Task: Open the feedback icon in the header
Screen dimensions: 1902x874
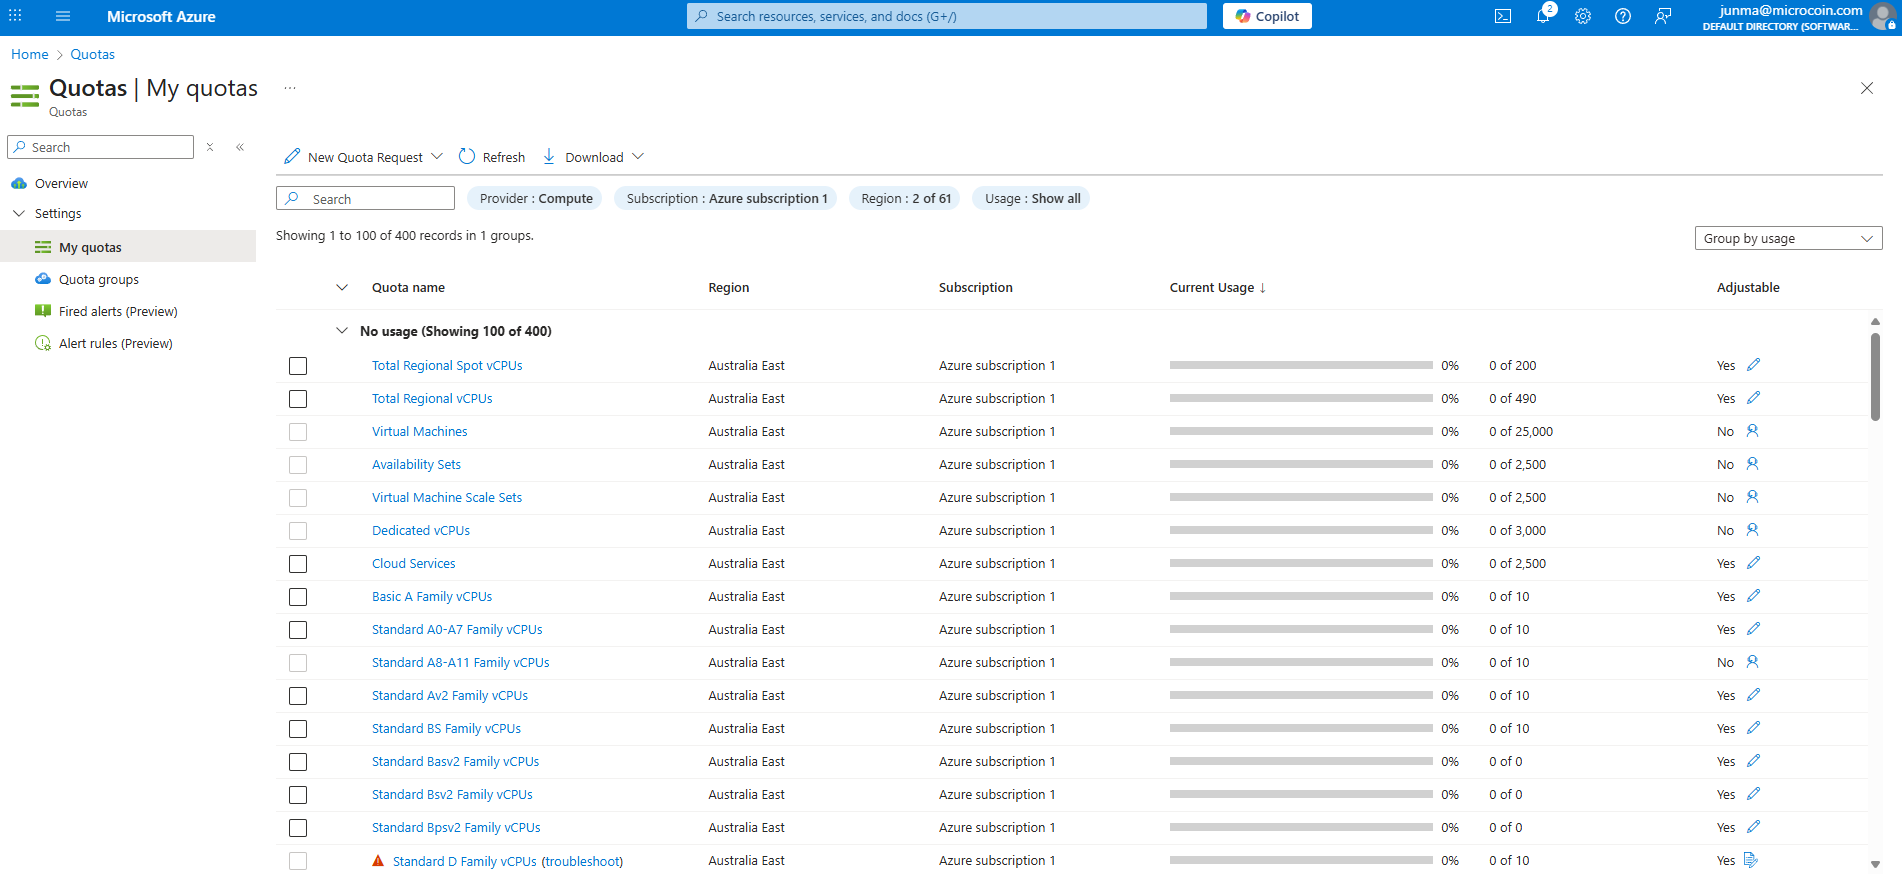Action: click(x=1663, y=16)
